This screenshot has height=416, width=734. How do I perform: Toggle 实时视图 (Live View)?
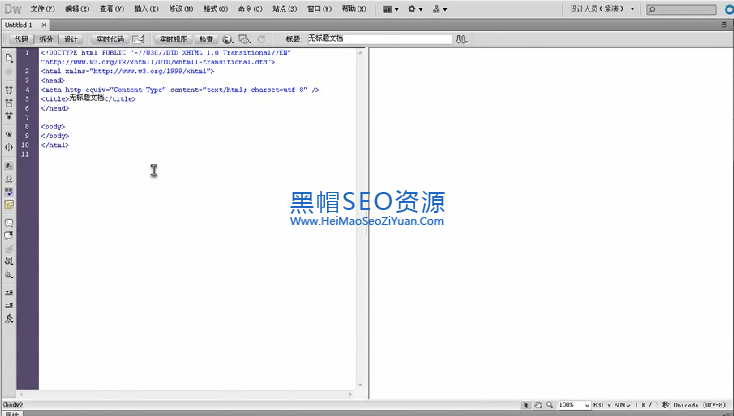pyautogui.click(x=175, y=38)
